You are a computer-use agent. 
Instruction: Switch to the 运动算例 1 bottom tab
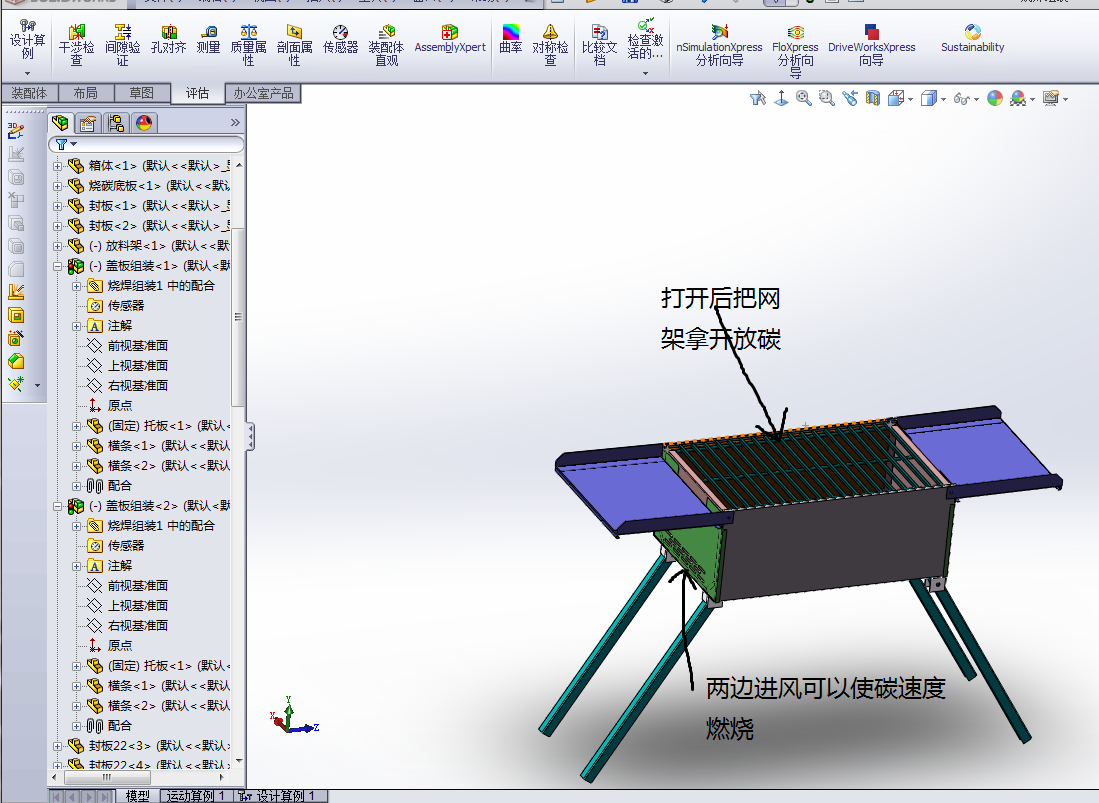tap(196, 796)
